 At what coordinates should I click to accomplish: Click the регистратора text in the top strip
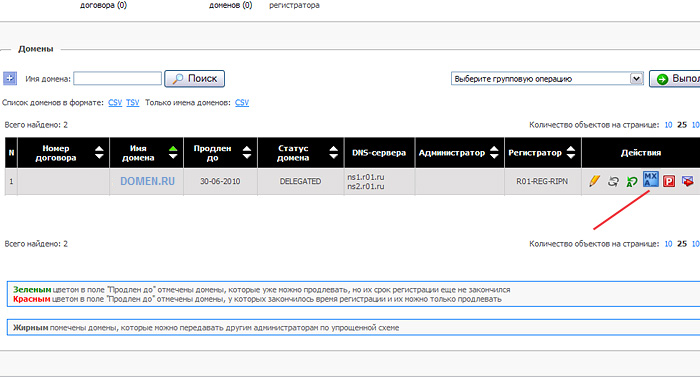(x=294, y=5)
